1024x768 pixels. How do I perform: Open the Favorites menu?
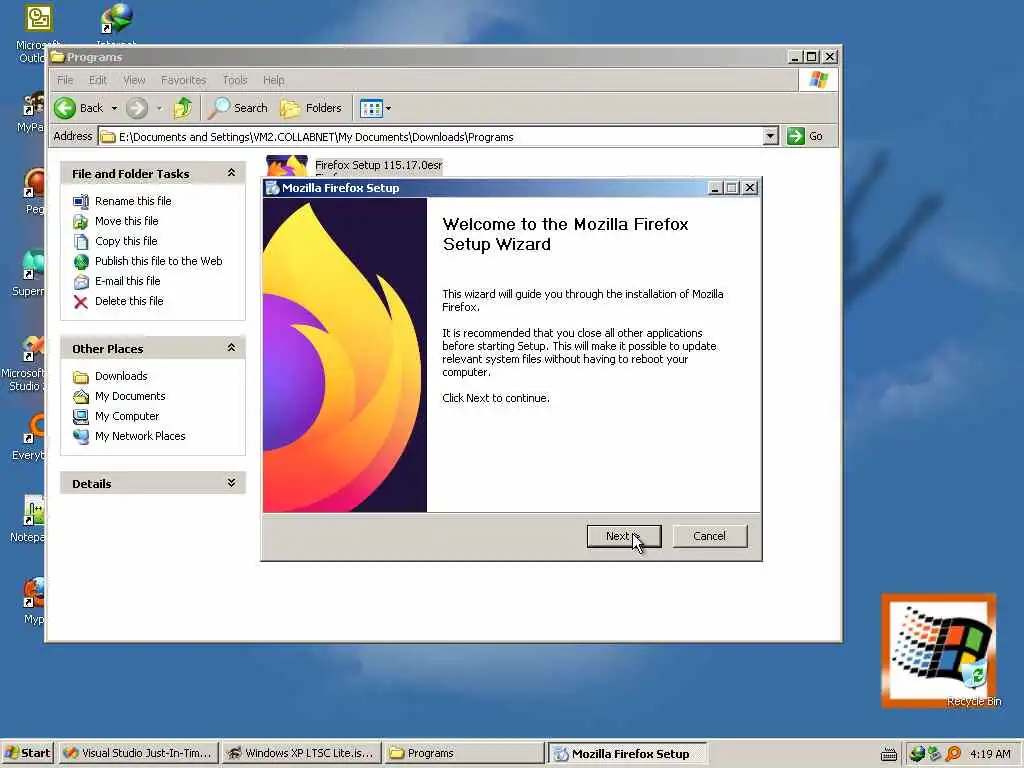click(184, 80)
